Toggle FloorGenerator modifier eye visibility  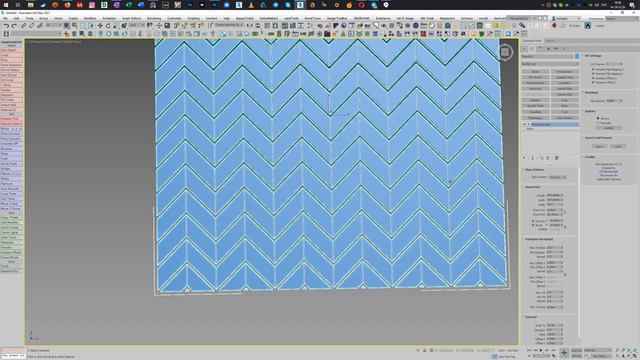(524, 124)
